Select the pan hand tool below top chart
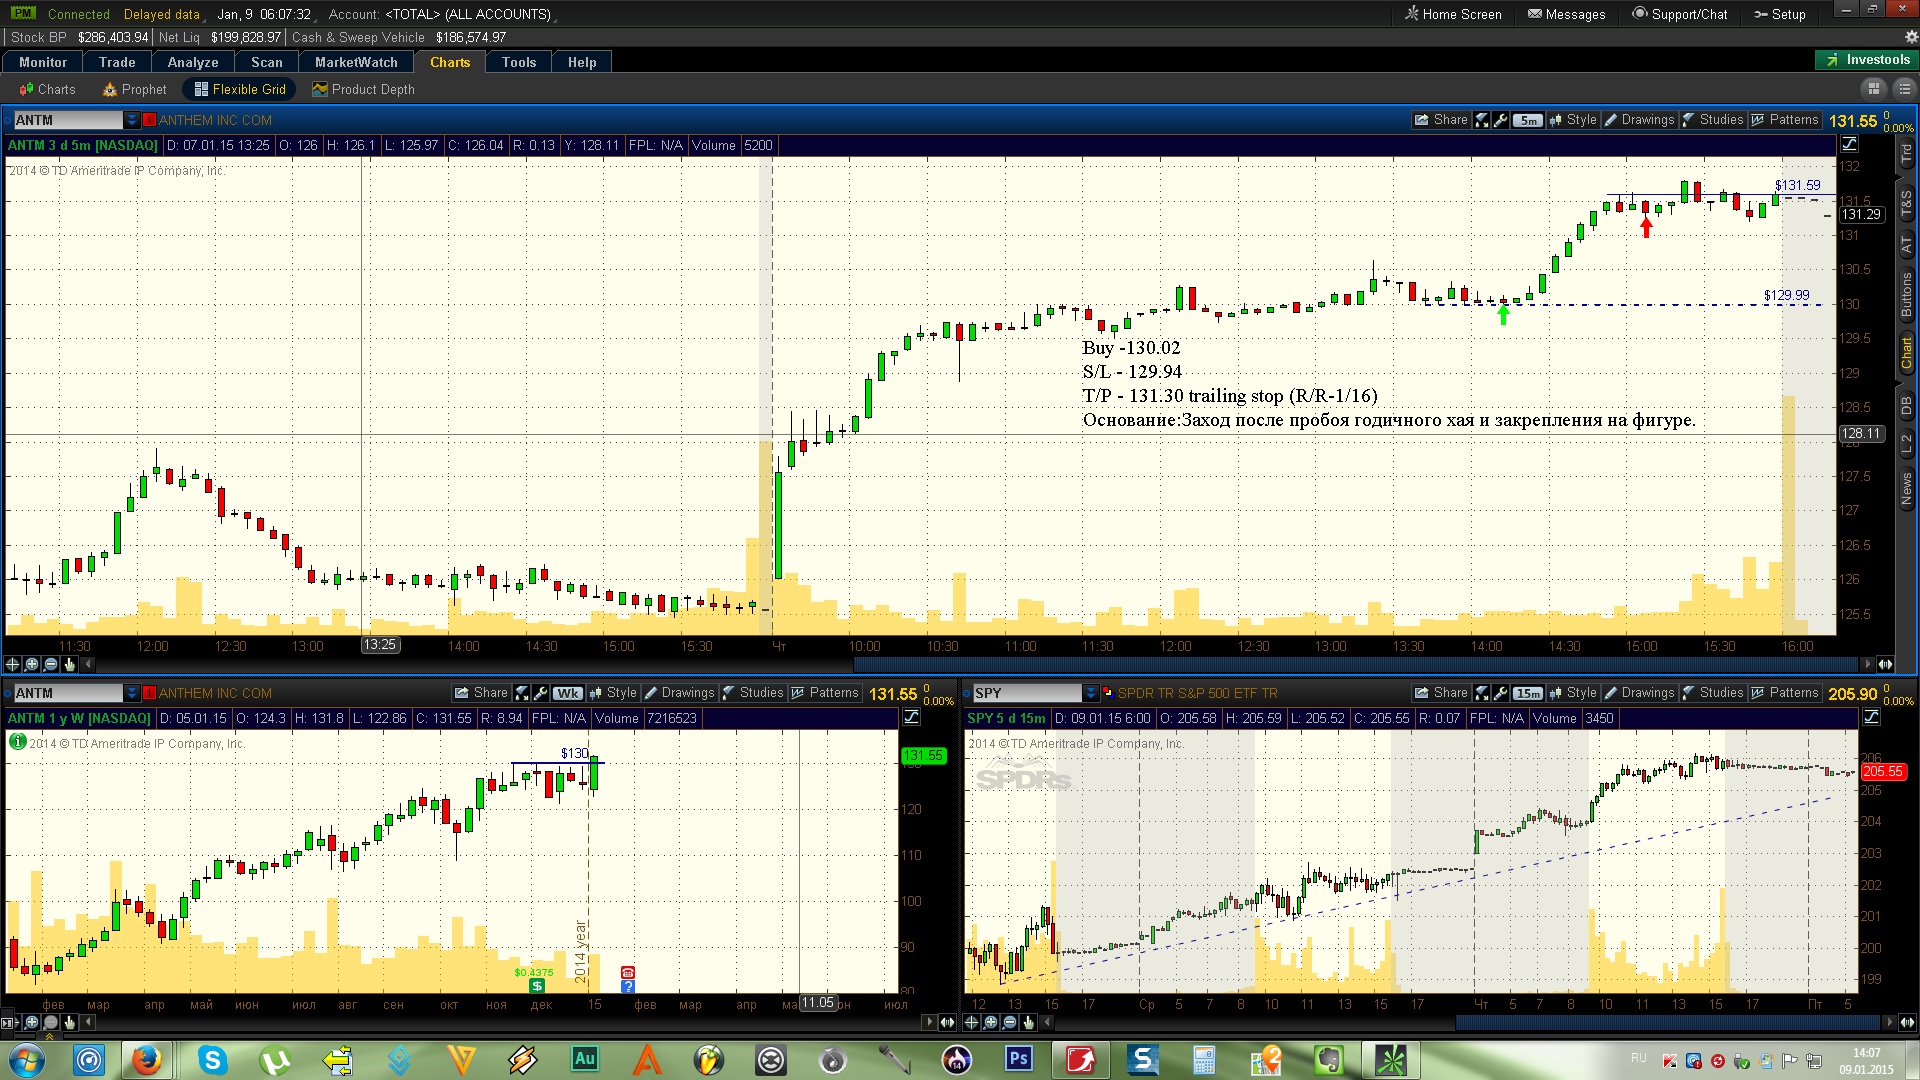This screenshot has width=1920, height=1080. coord(69,664)
